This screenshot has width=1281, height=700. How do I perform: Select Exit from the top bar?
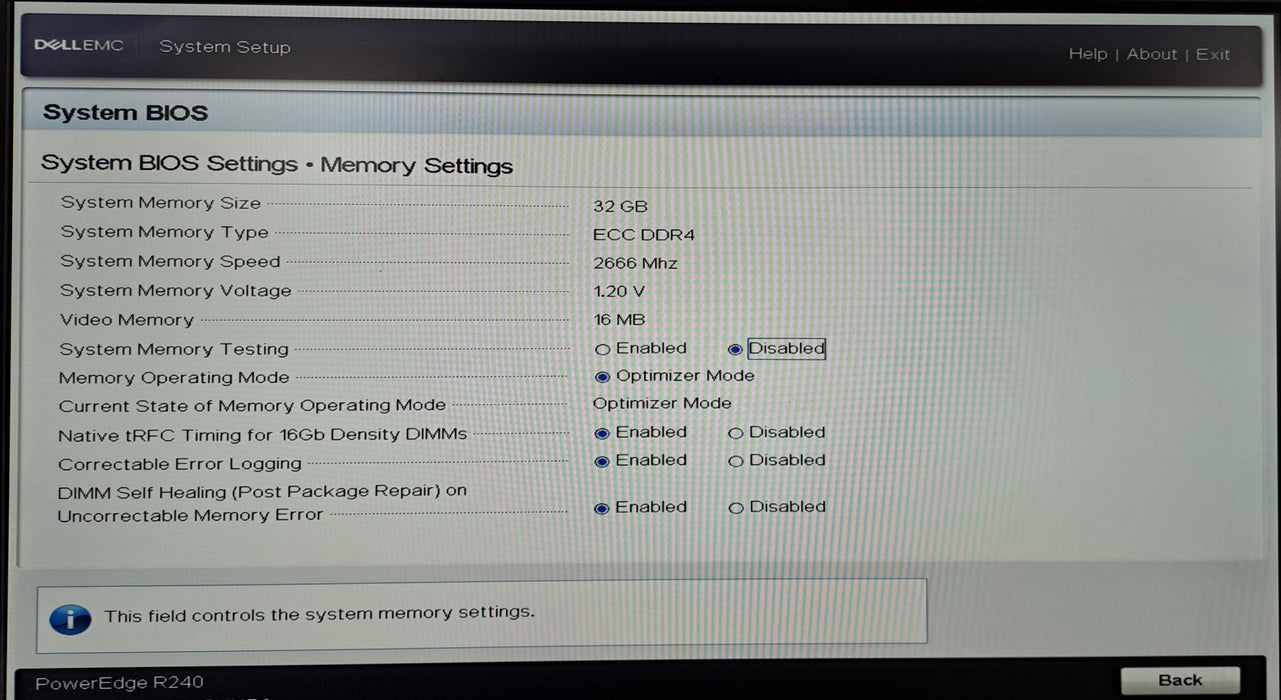(x=1213, y=54)
